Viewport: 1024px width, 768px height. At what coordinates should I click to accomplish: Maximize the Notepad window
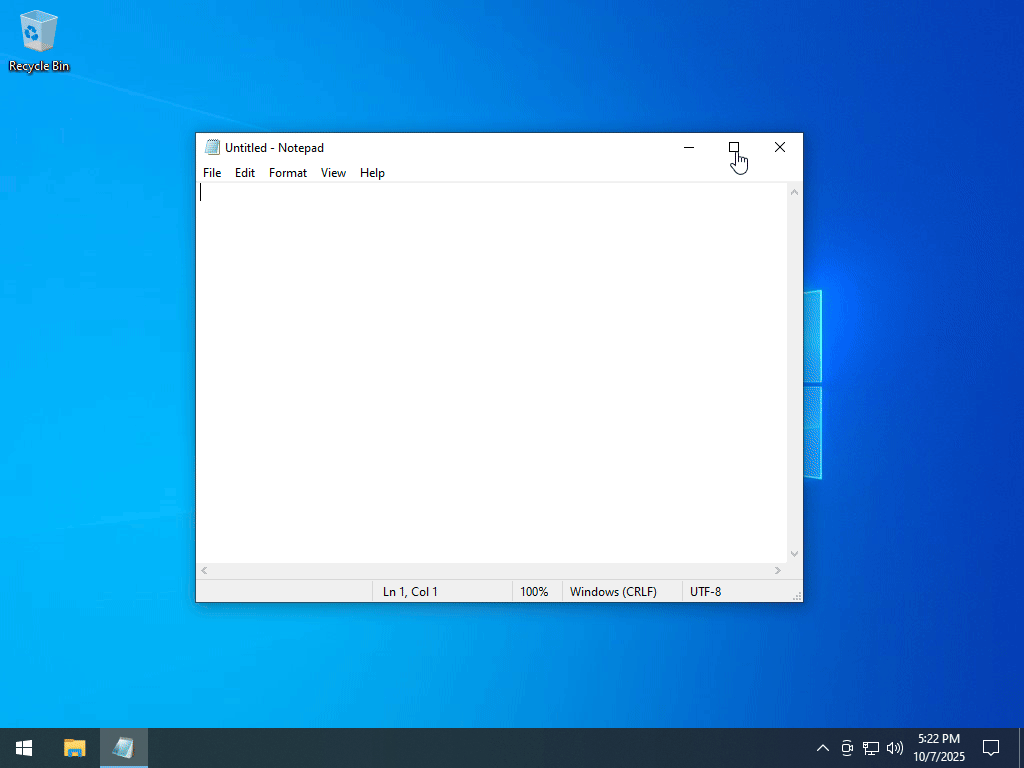pyautogui.click(x=734, y=148)
